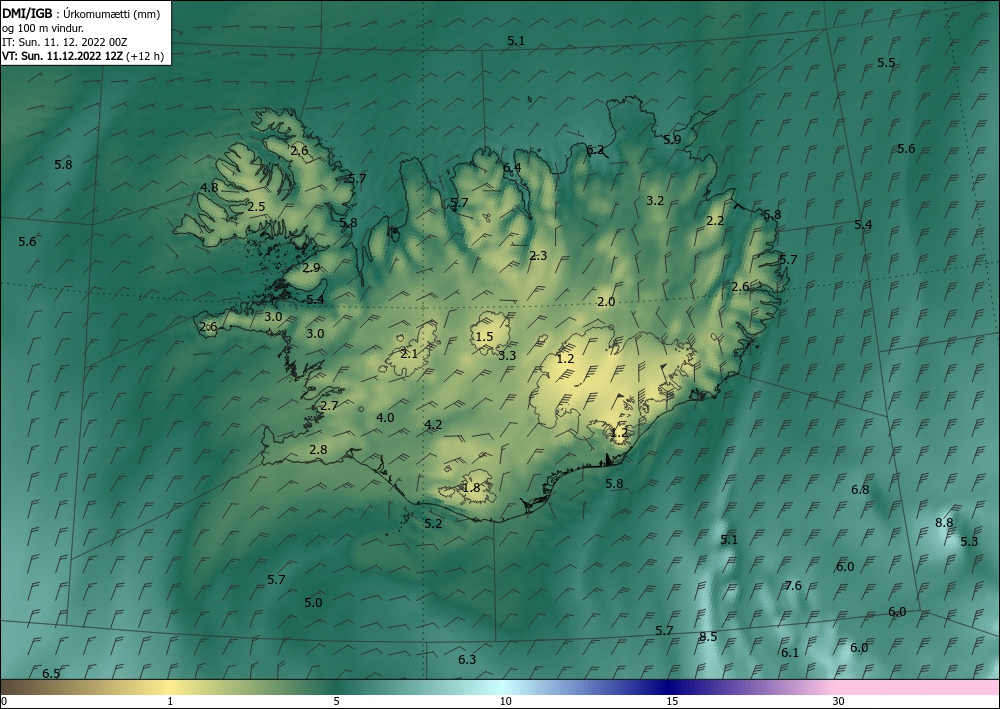
Task: Click the map value "2.3"
Action: (538, 256)
